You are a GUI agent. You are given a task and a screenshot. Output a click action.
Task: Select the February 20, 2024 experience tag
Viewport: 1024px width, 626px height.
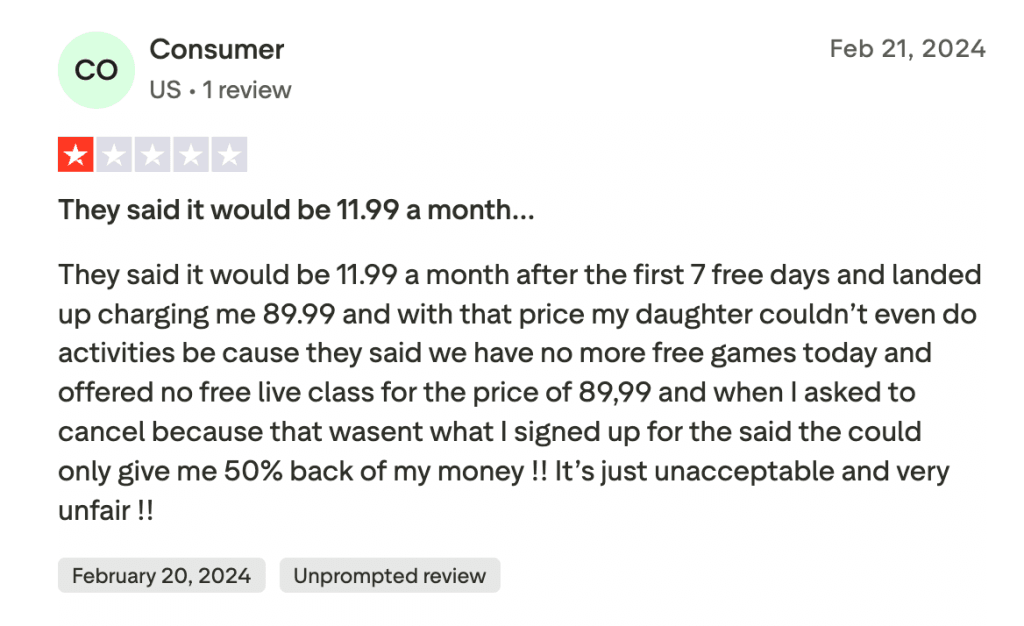coord(161,576)
